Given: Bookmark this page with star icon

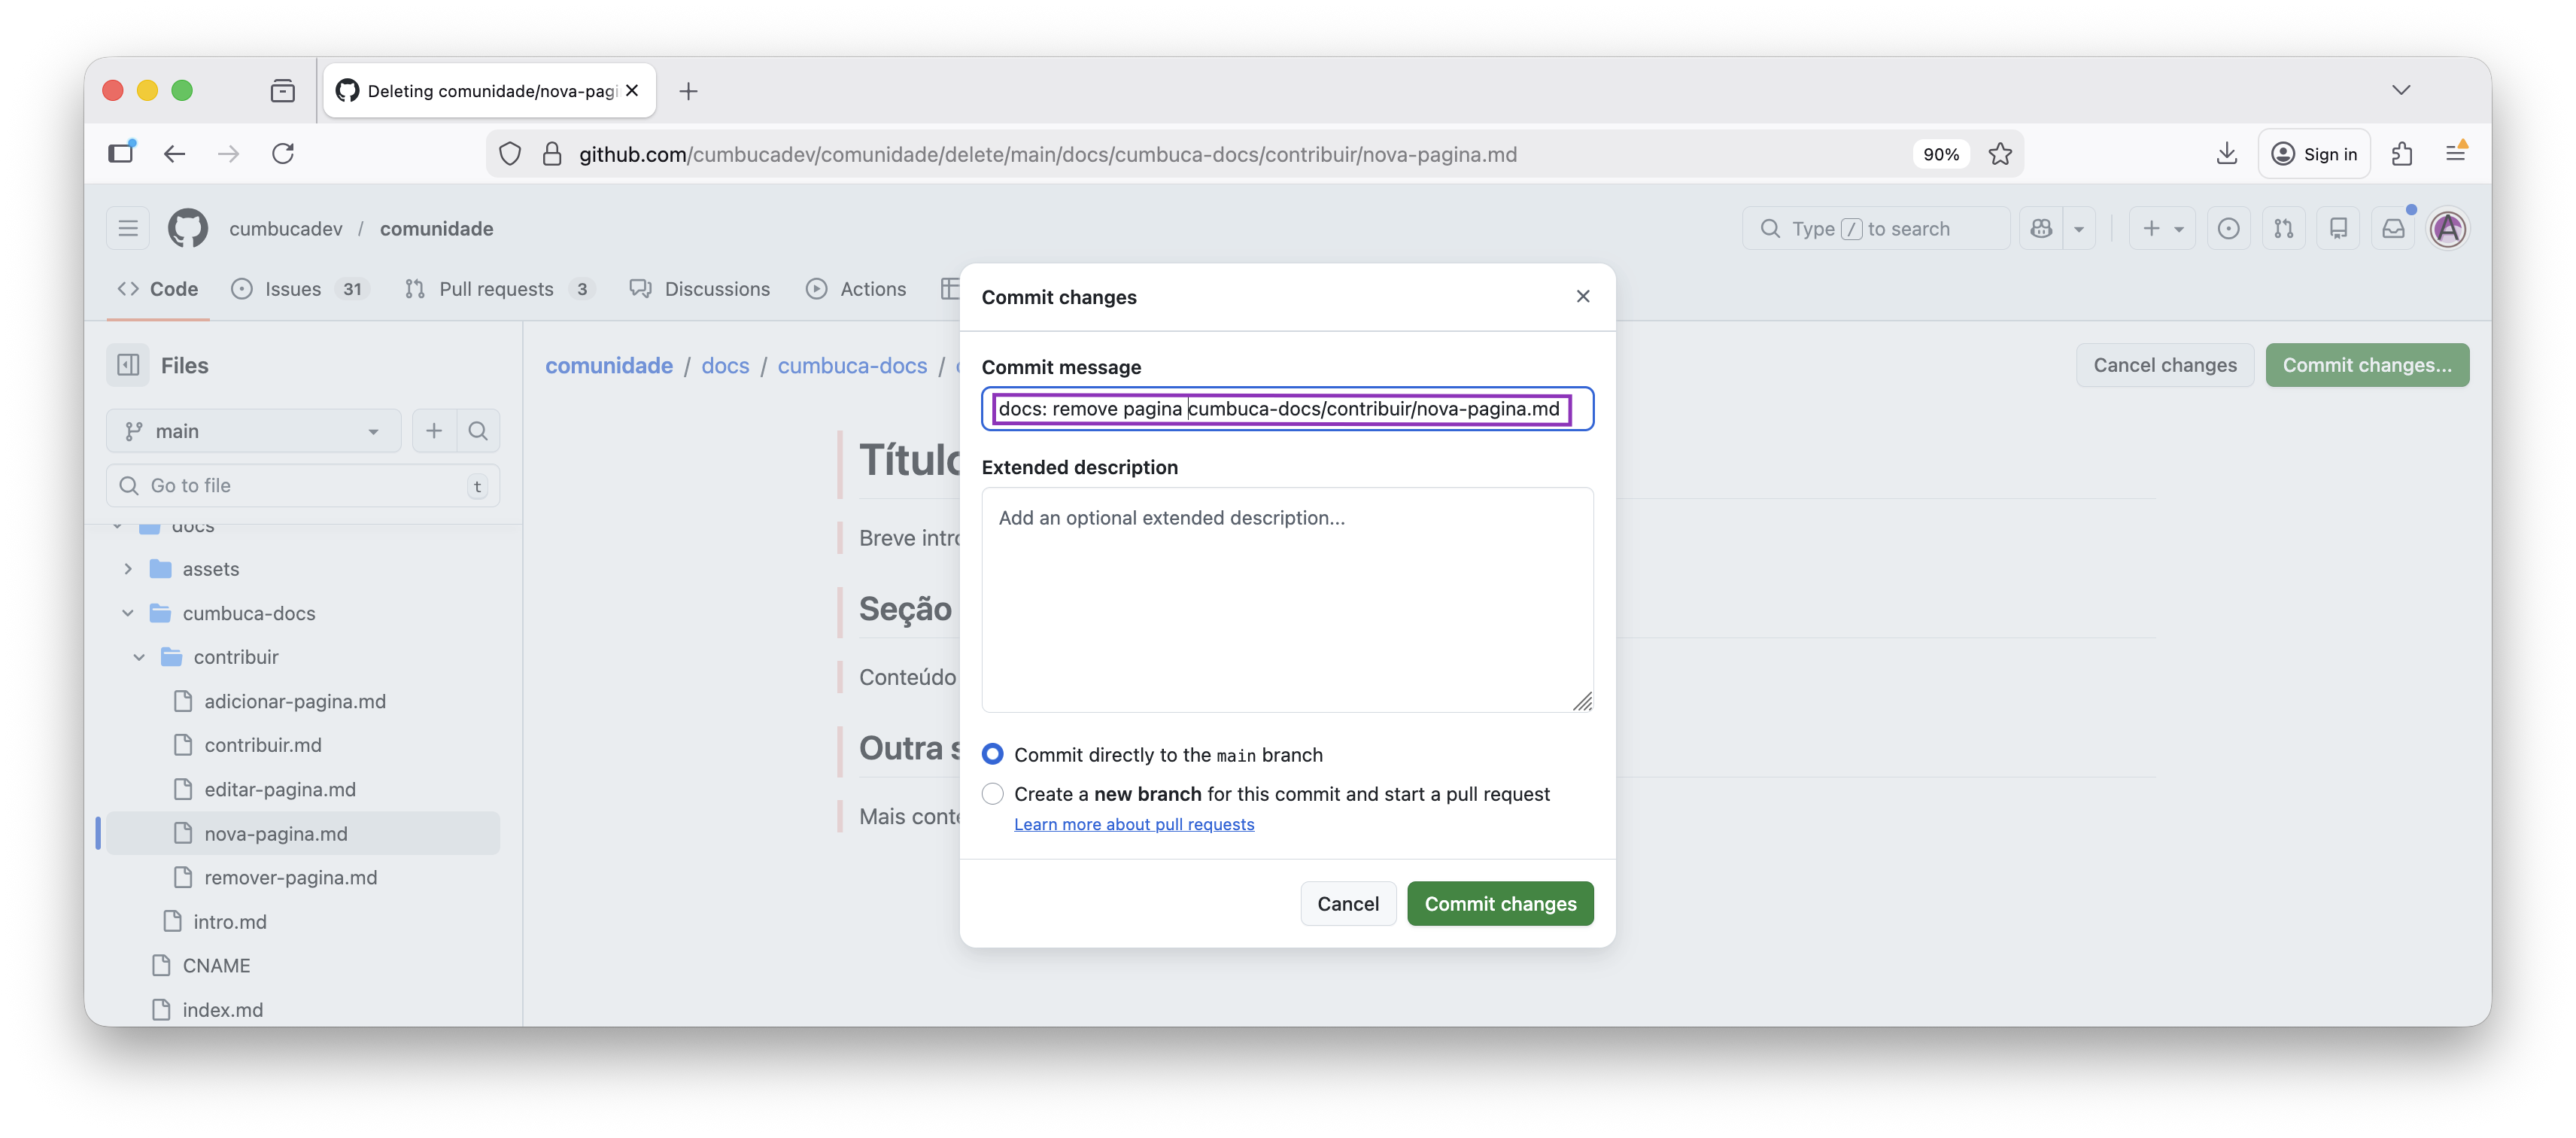Looking at the screenshot, I should (2000, 154).
